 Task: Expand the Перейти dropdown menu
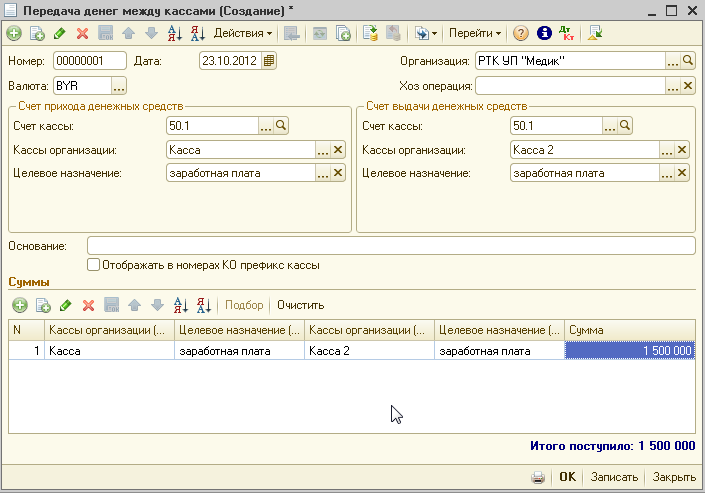475,33
